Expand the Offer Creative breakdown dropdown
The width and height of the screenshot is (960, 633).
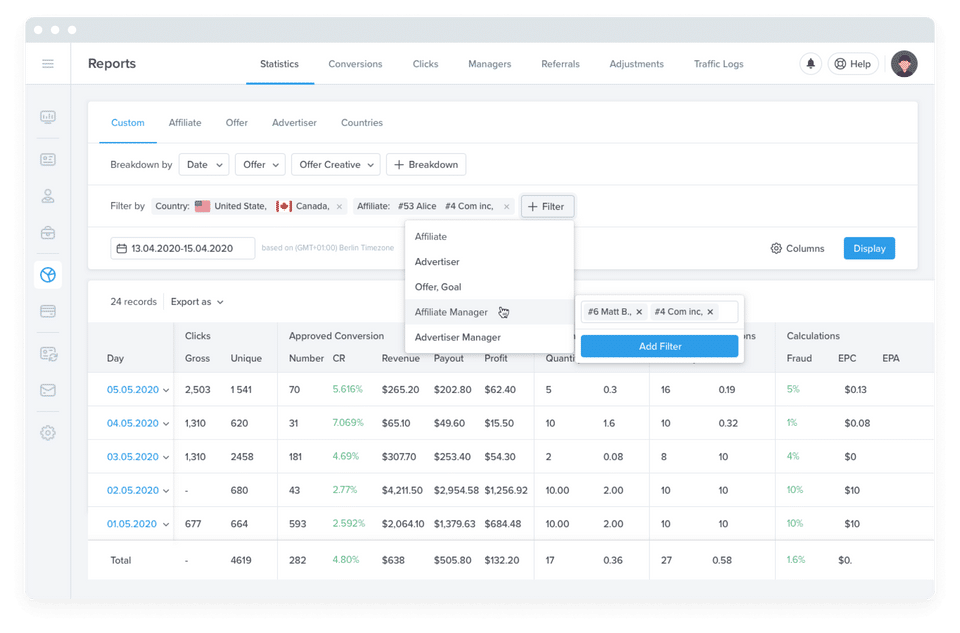point(337,165)
